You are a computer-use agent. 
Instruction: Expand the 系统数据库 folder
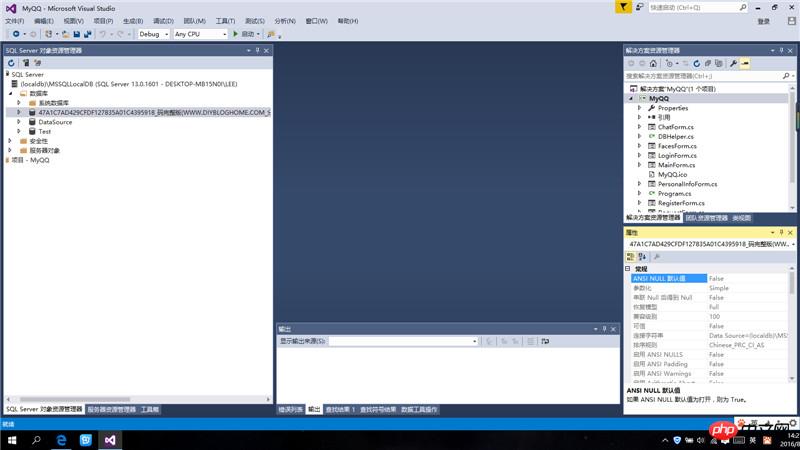coord(19,103)
